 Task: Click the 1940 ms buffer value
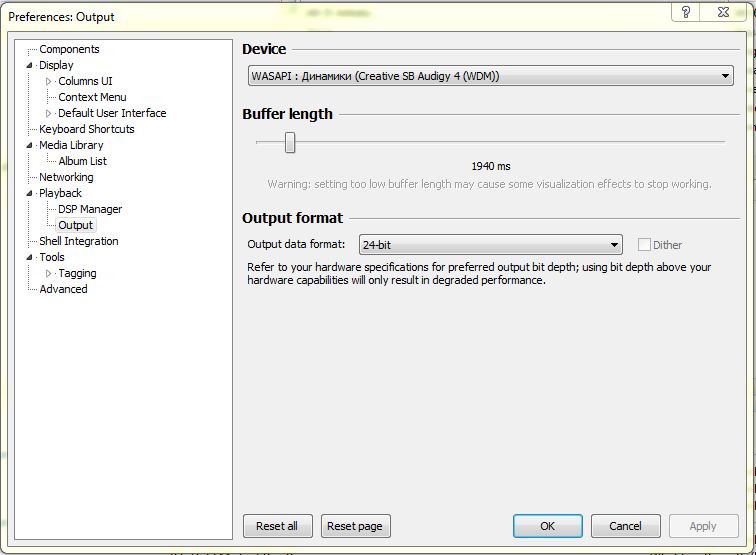(491, 166)
